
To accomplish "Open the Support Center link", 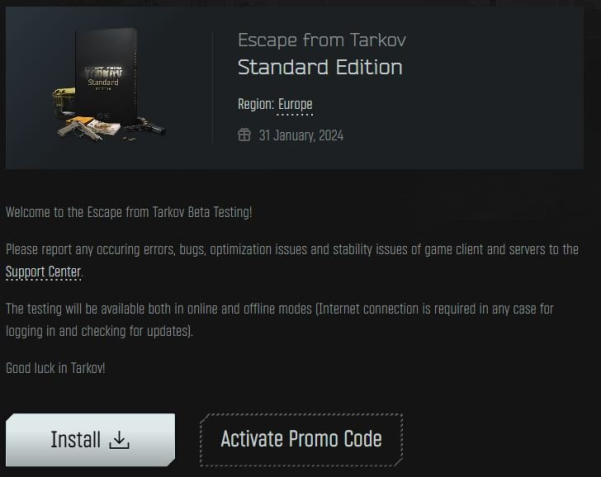I will click(43, 272).
